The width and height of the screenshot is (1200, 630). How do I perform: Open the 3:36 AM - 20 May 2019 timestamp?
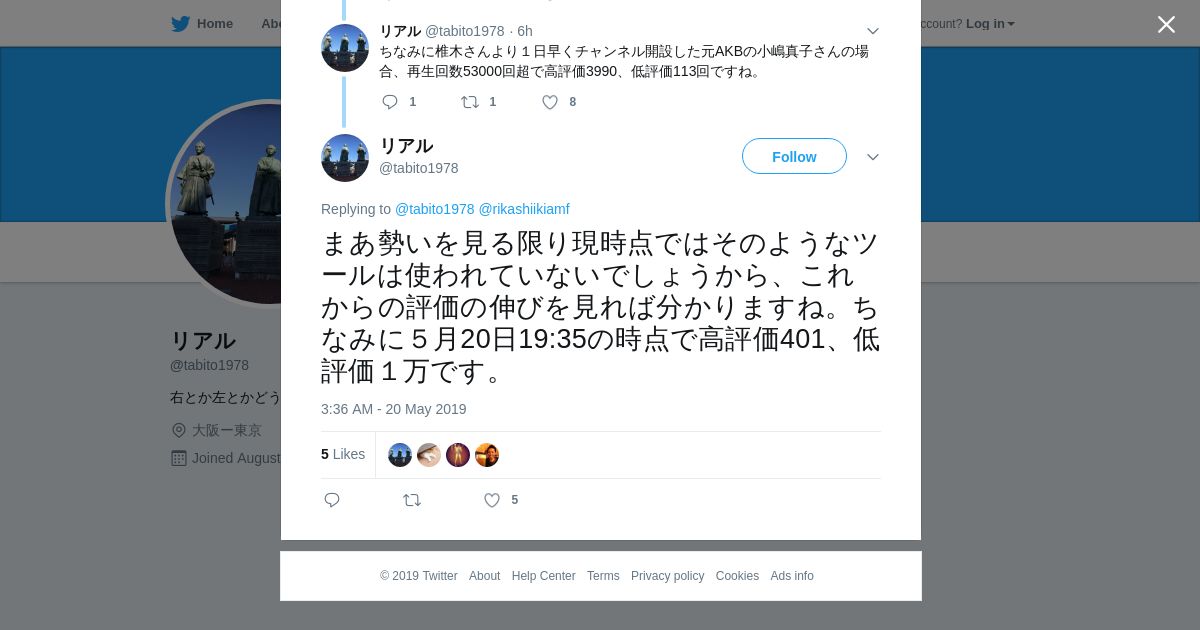pyautogui.click(x=394, y=409)
